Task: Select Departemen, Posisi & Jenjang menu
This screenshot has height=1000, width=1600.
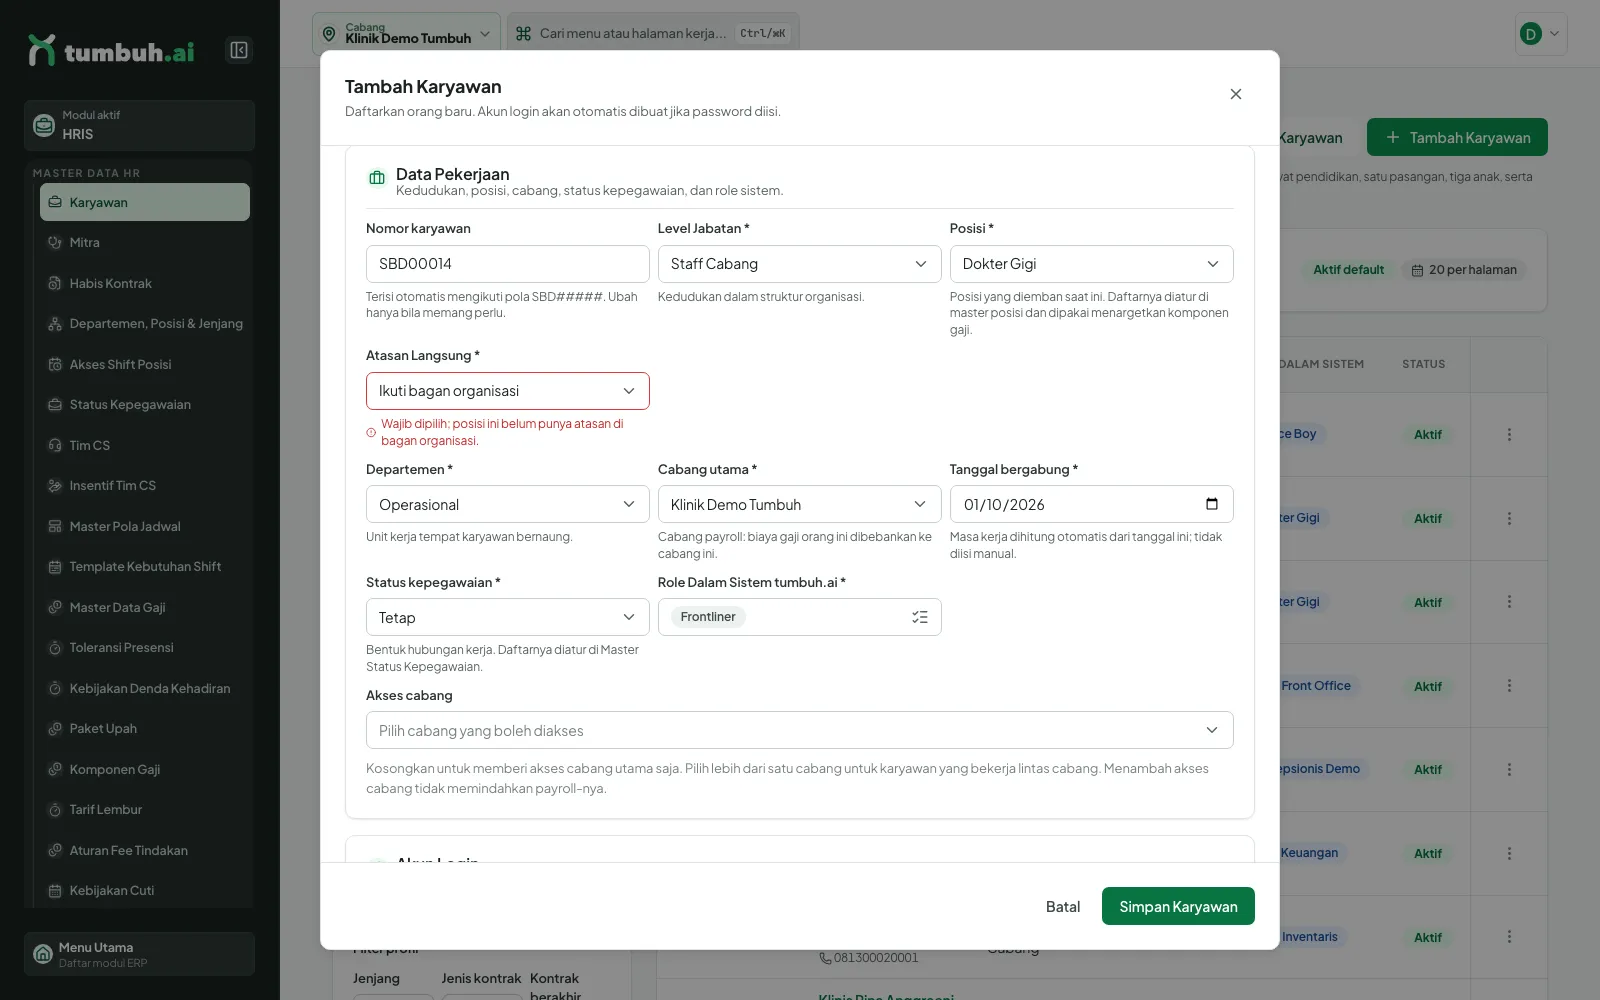Action: [145, 323]
